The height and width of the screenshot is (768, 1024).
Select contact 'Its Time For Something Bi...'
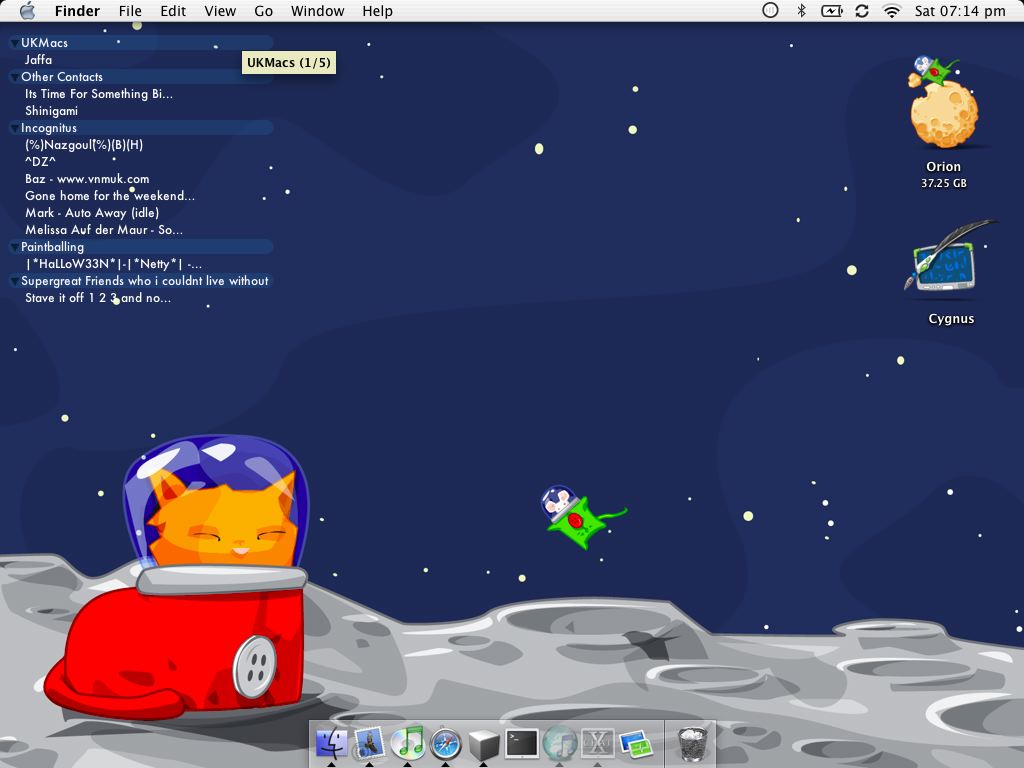click(x=99, y=93)
